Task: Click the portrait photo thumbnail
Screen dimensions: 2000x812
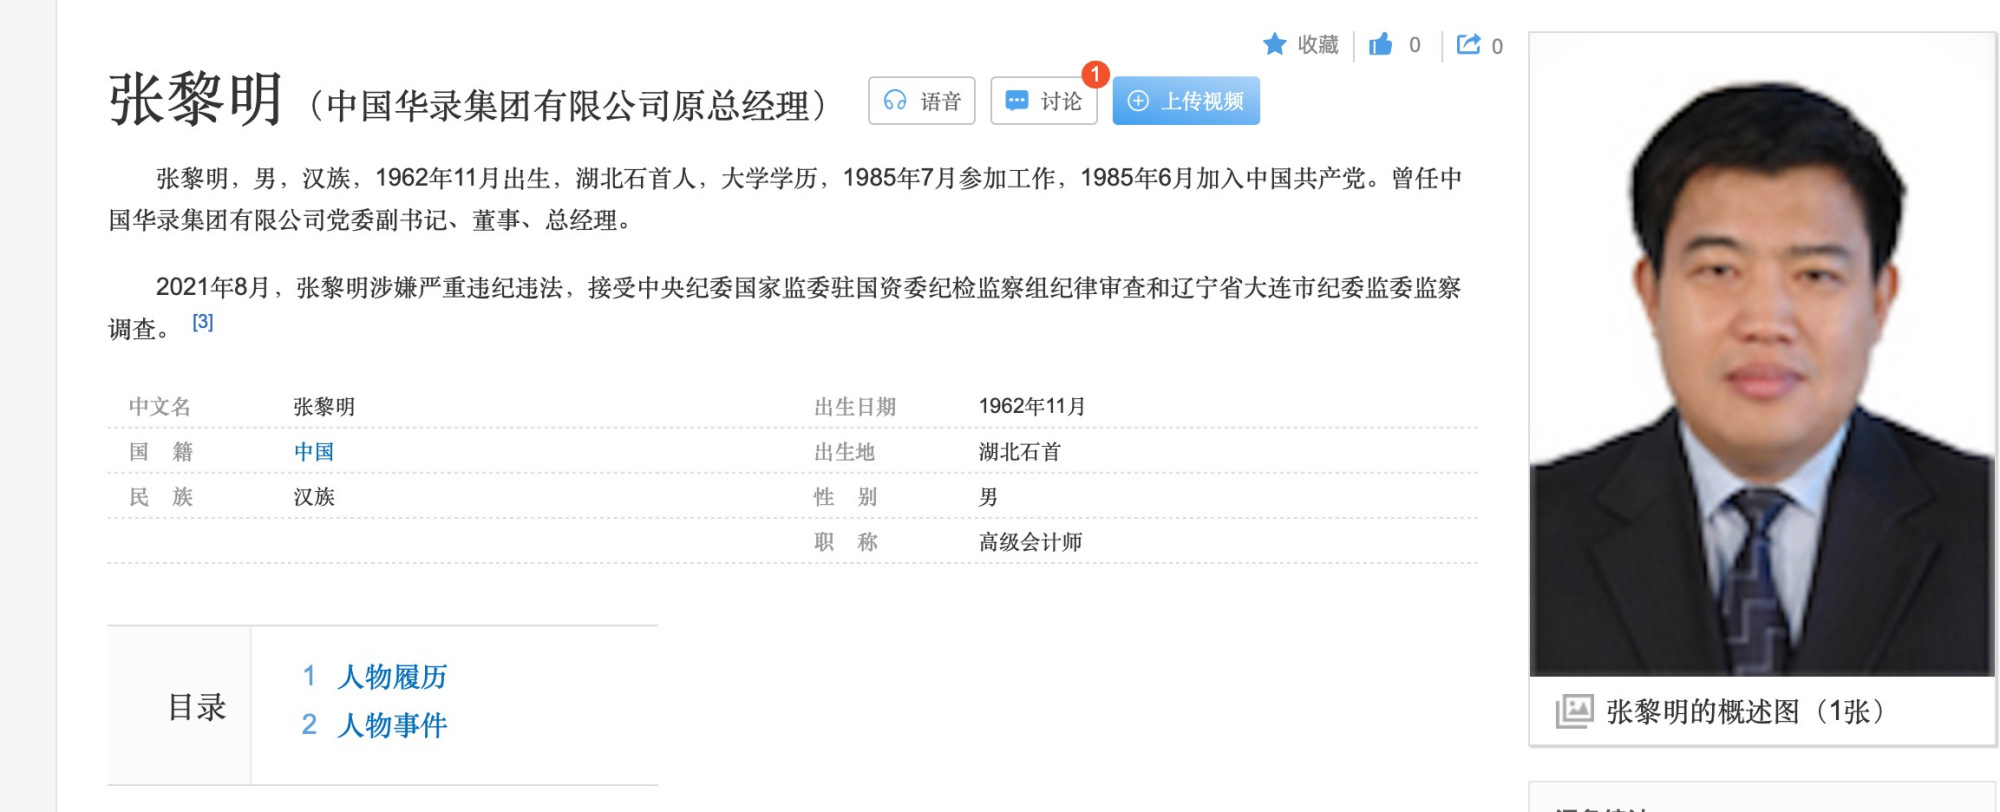Action: (1762, 355)
